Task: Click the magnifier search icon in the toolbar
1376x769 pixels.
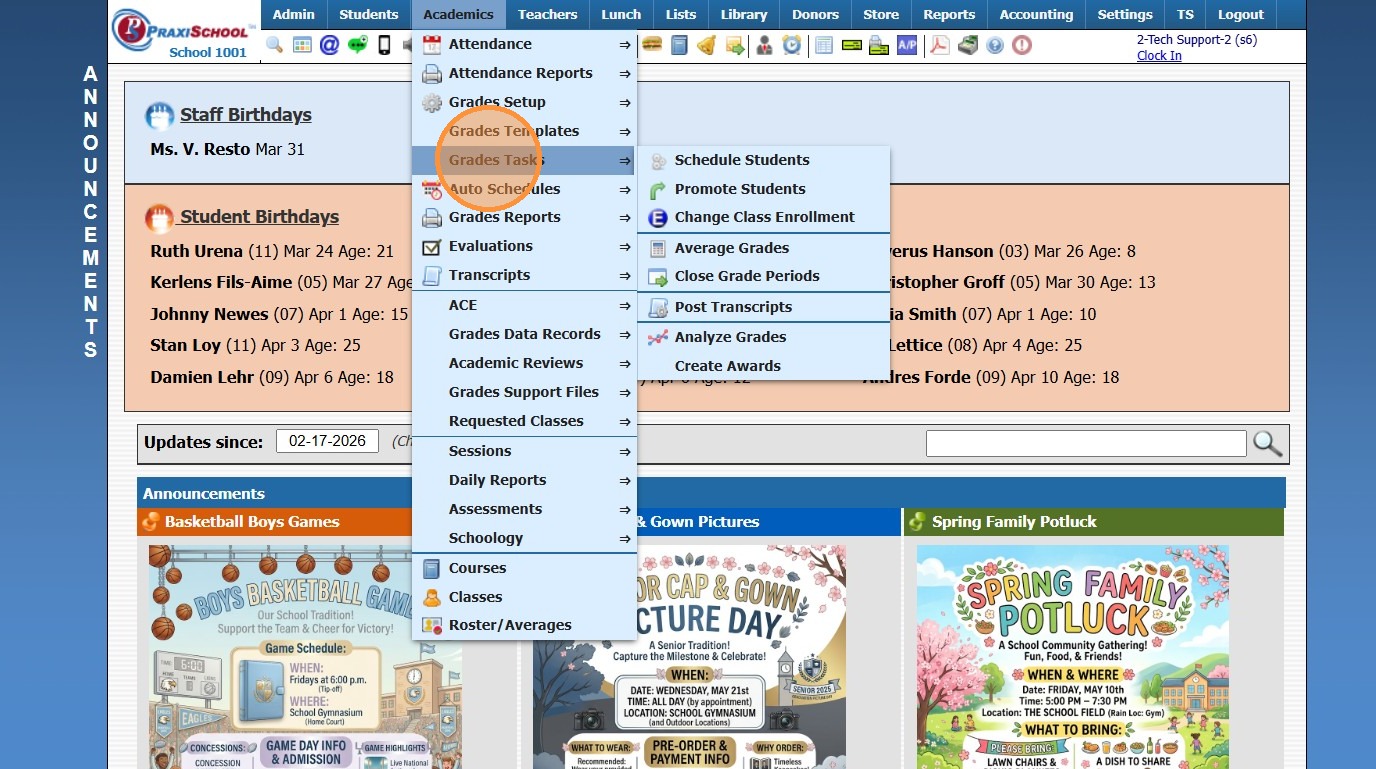Action: click(275, 45)
